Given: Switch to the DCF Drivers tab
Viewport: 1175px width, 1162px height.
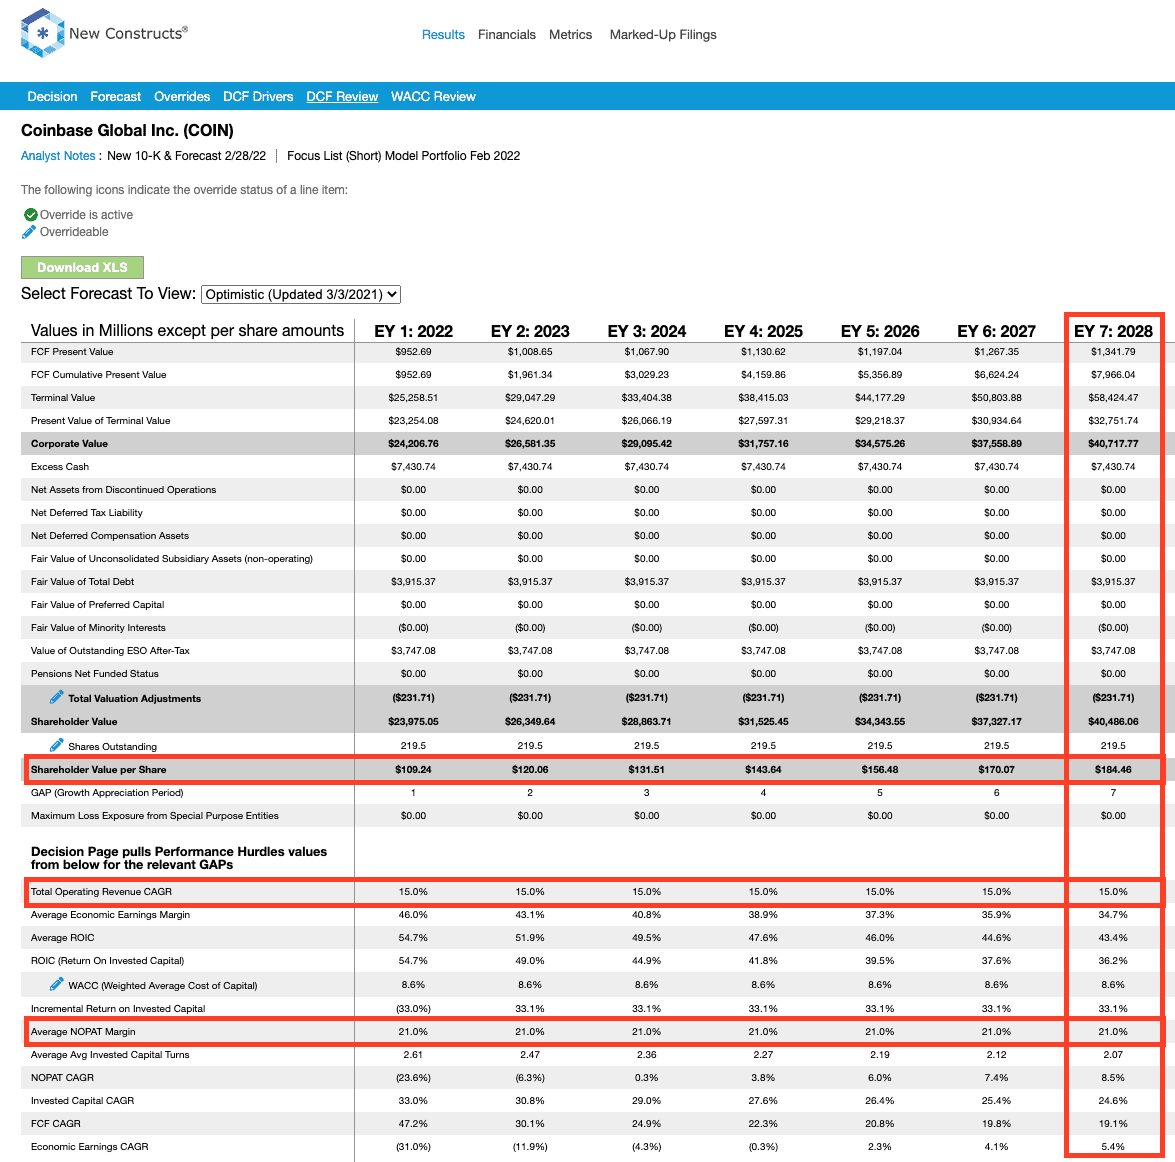Looking at the screenshot, I should [258, 97].
